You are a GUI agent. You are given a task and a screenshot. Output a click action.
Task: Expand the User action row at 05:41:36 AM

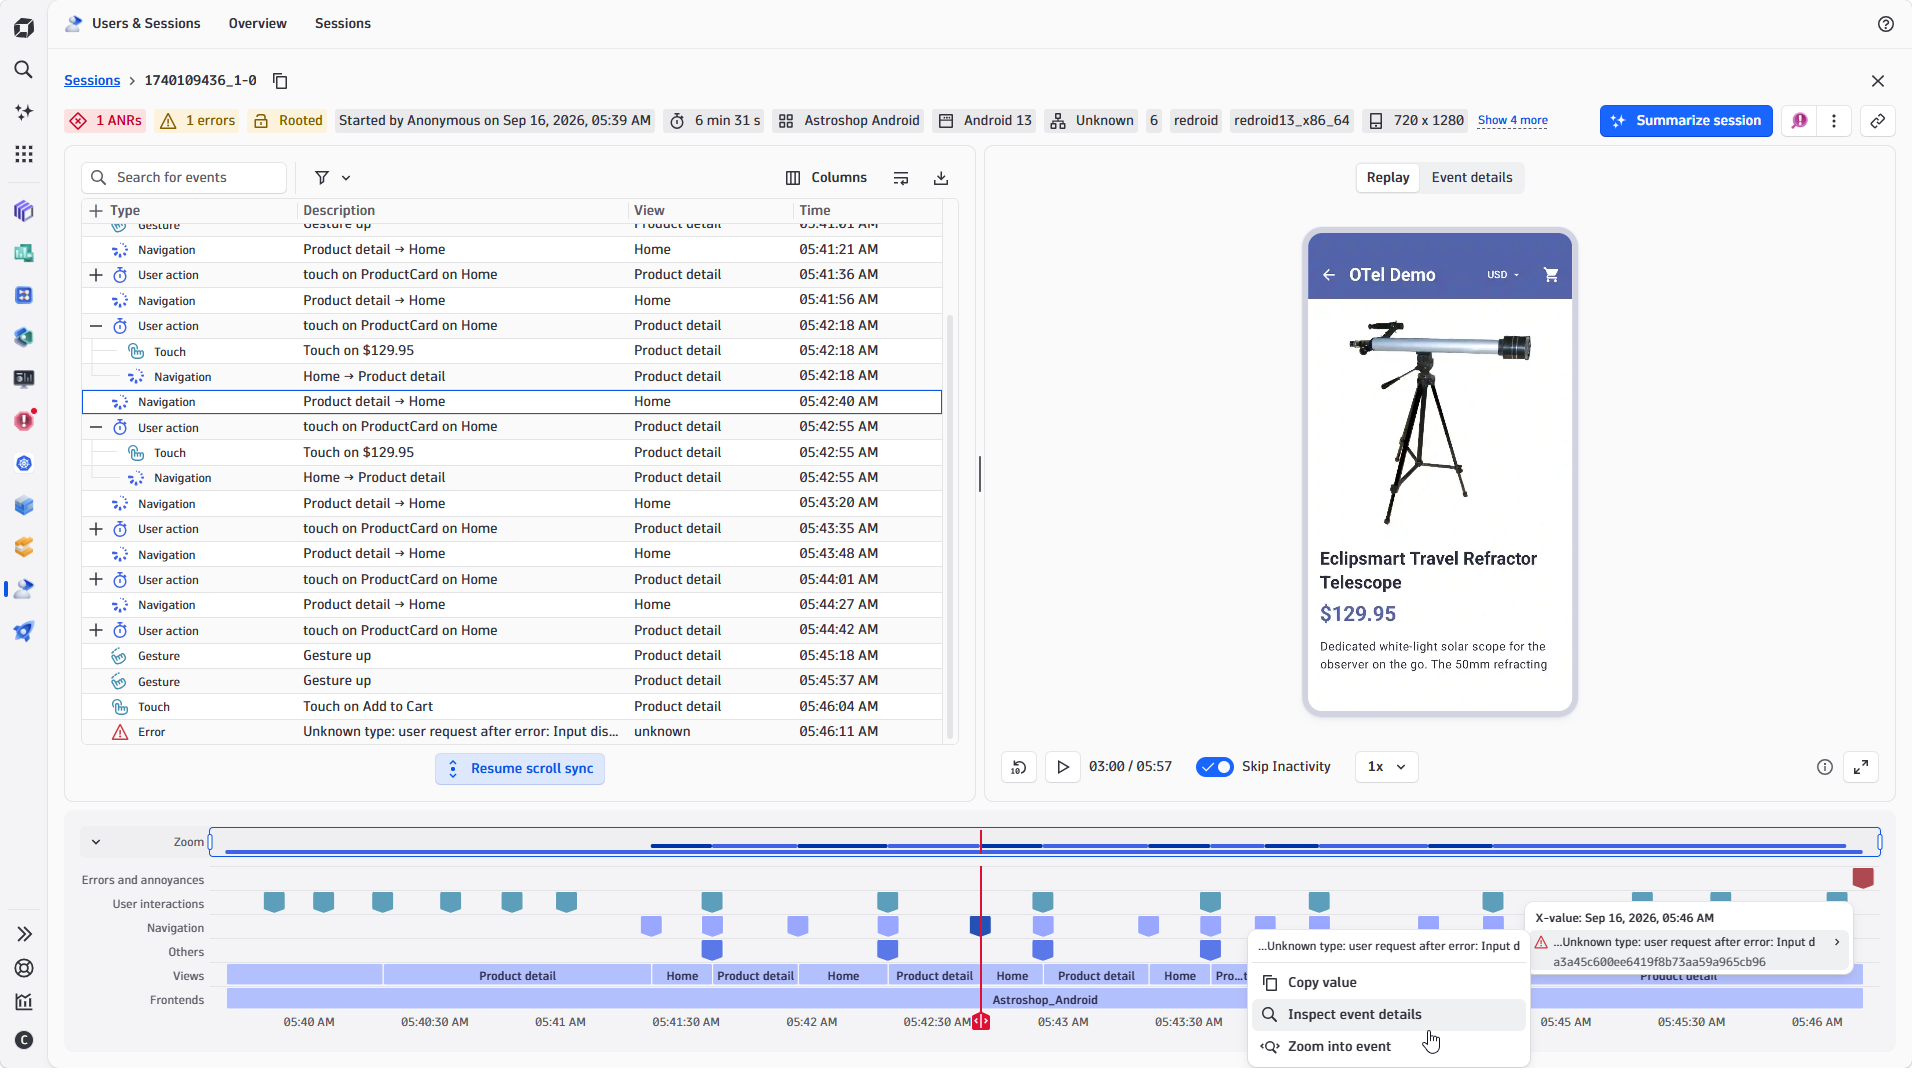pyautogui.click(x=96, y=276)
